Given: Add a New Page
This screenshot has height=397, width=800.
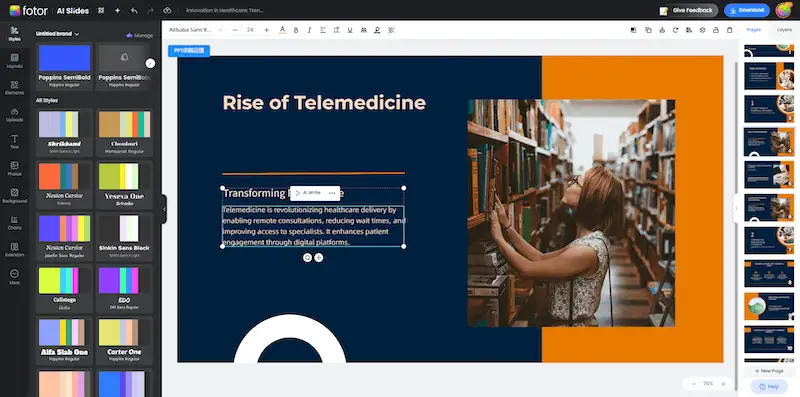Looking at the screenshot, I should tap(768, 371).
